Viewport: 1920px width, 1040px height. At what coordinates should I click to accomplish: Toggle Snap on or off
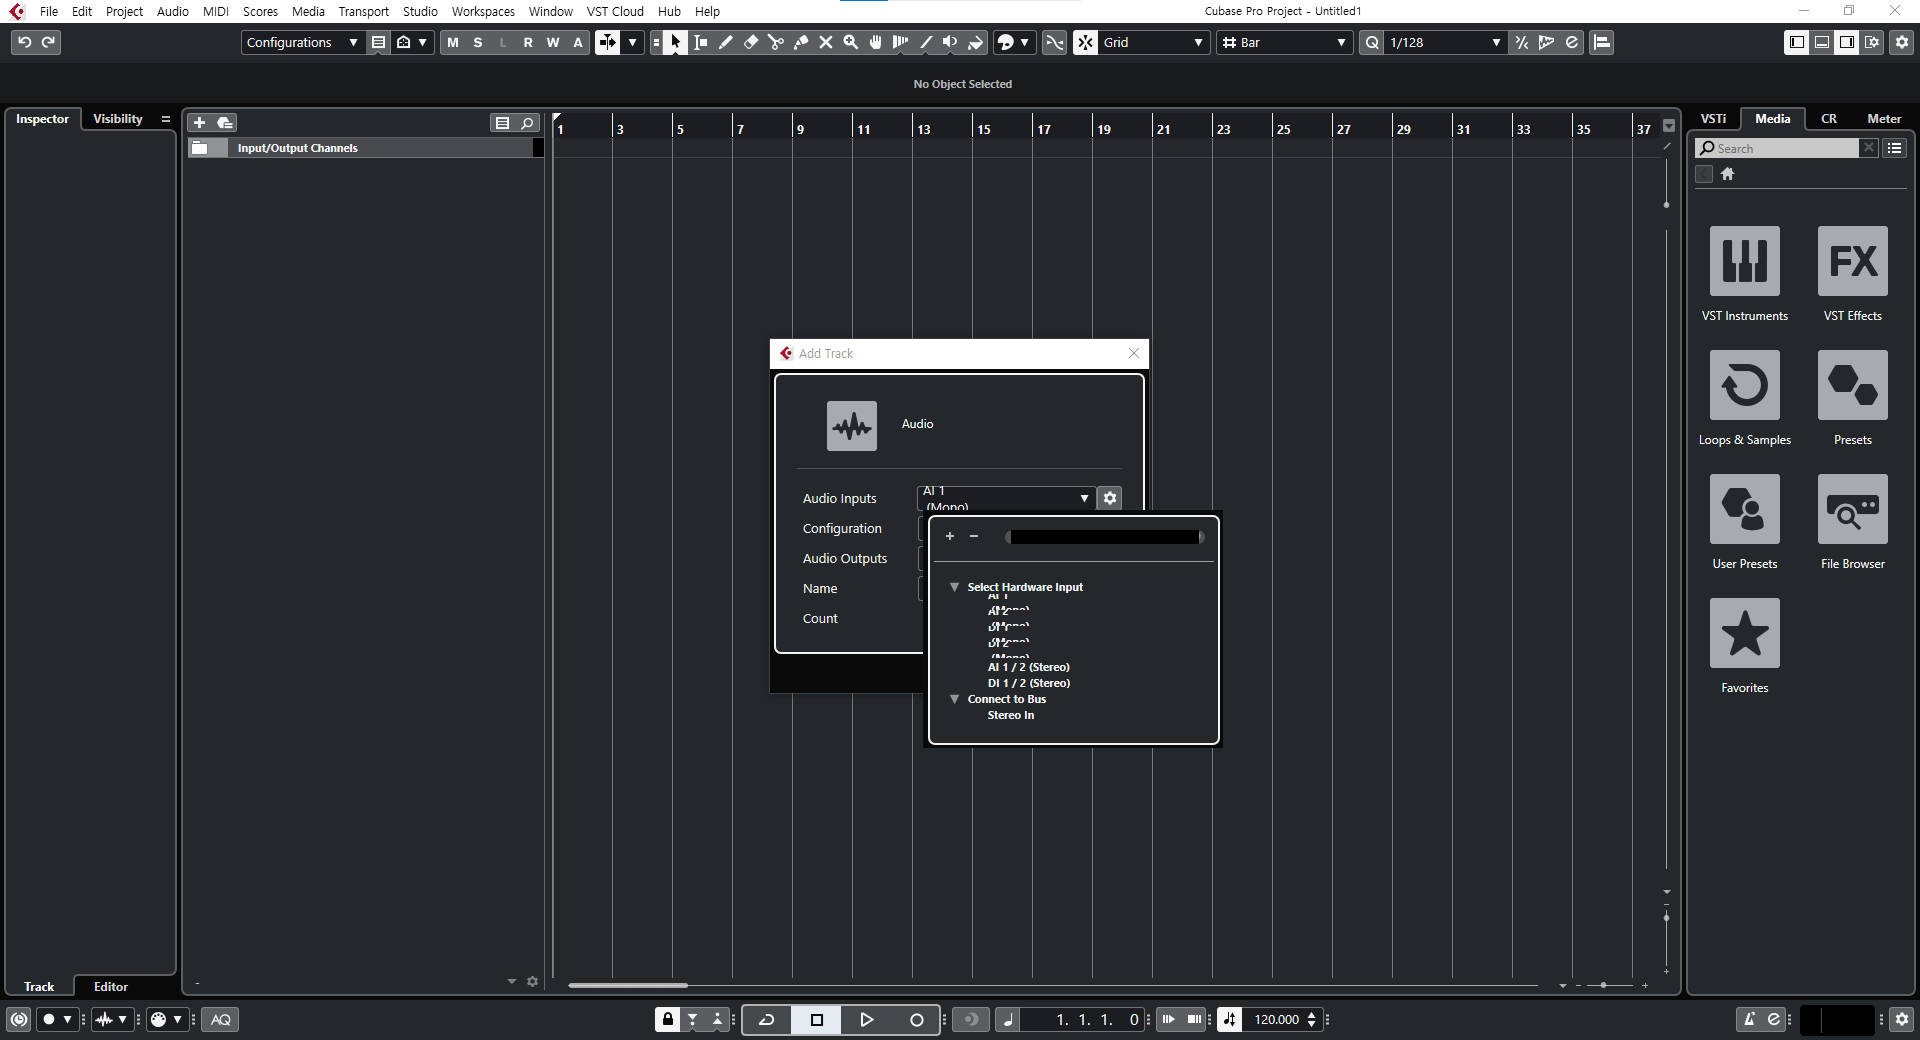pyautogui.click(x=1086, y=42)
